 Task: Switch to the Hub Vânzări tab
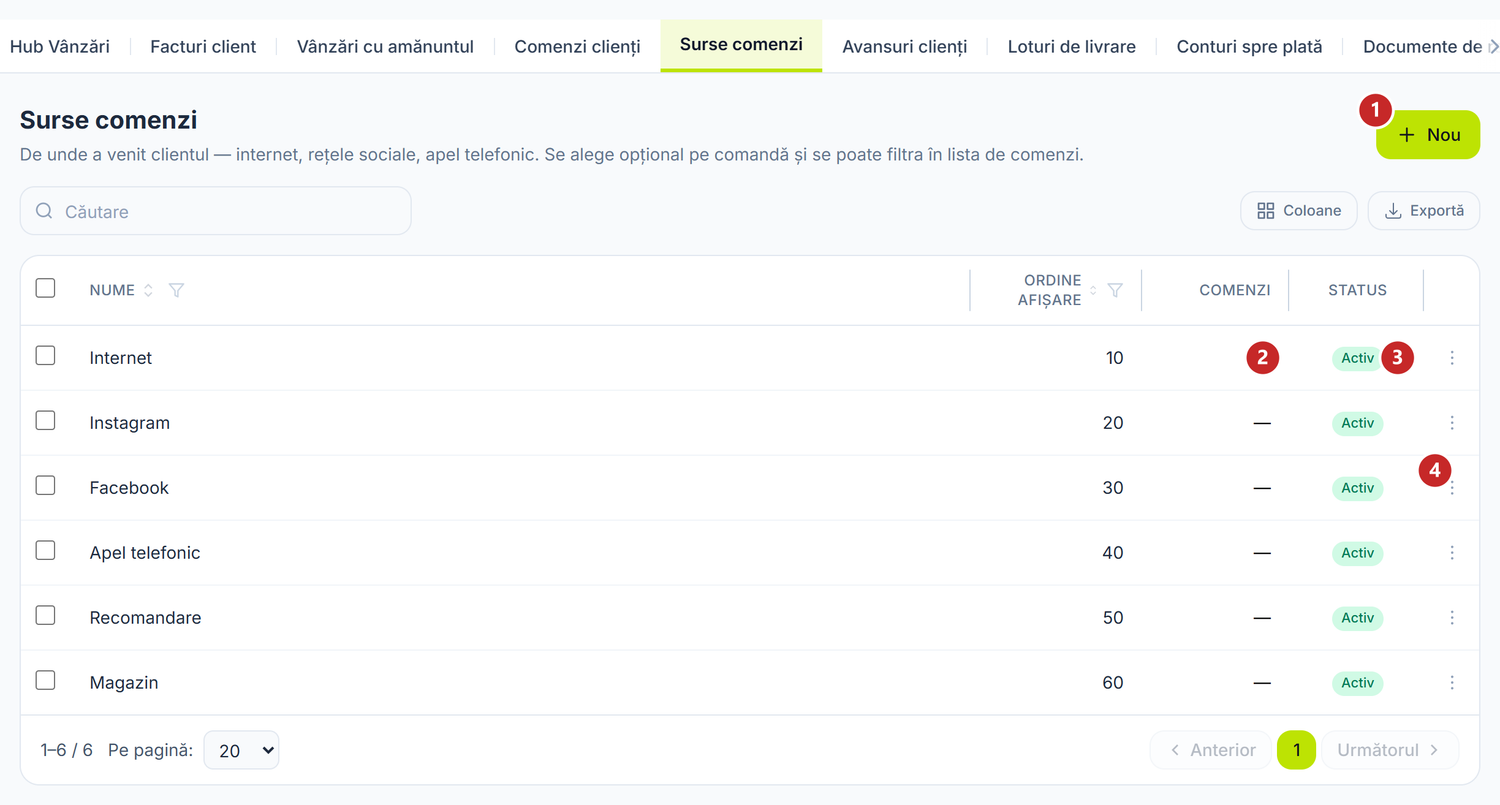60,46
